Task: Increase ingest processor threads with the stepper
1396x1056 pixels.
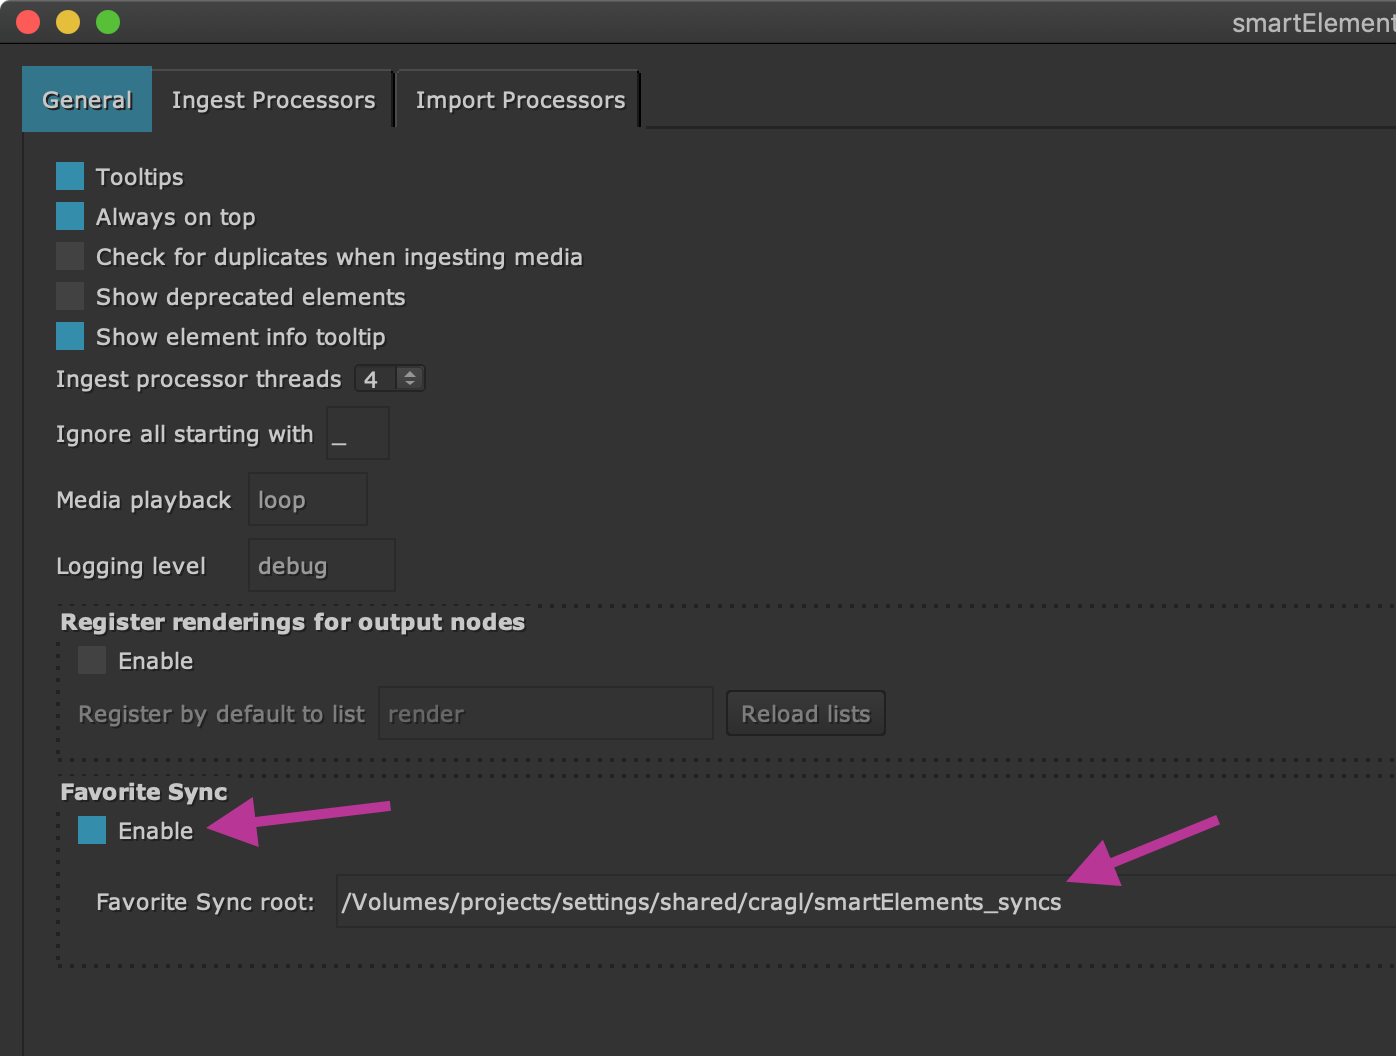Action: pyautogui.click(x=411, y=372)
